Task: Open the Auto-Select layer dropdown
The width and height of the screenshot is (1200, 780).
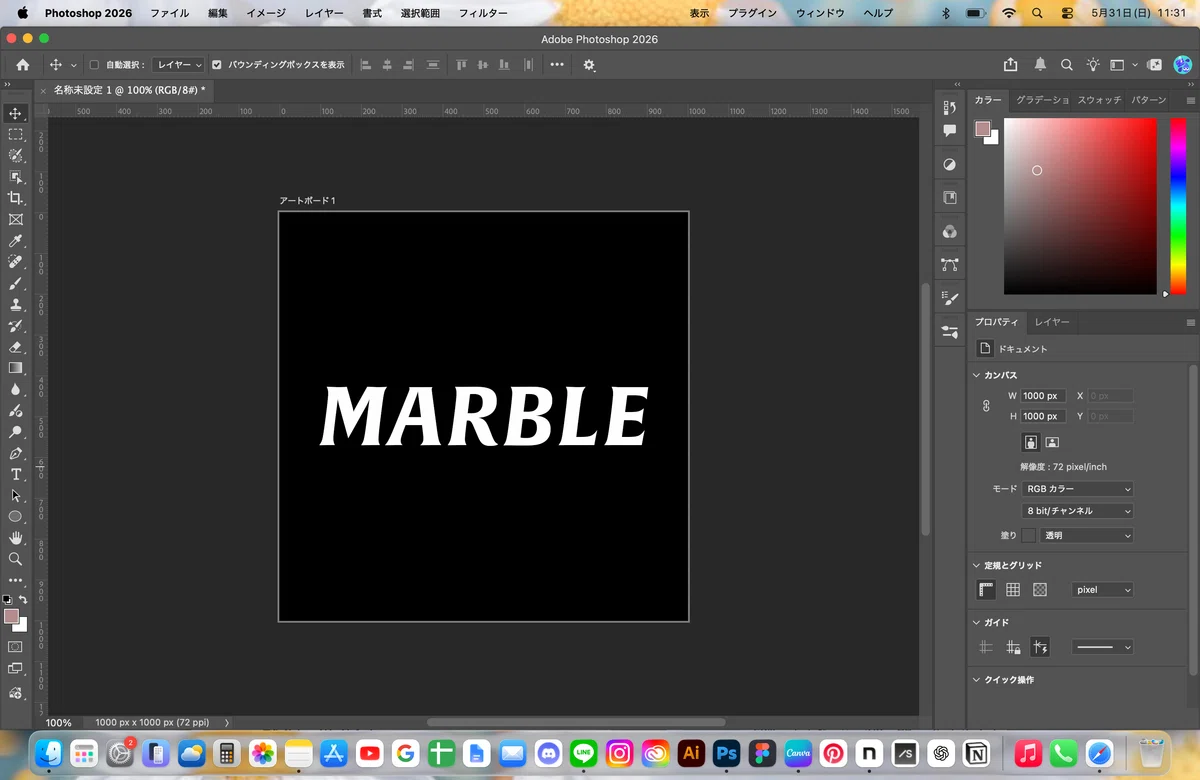Action: click(x=179, y=65)
